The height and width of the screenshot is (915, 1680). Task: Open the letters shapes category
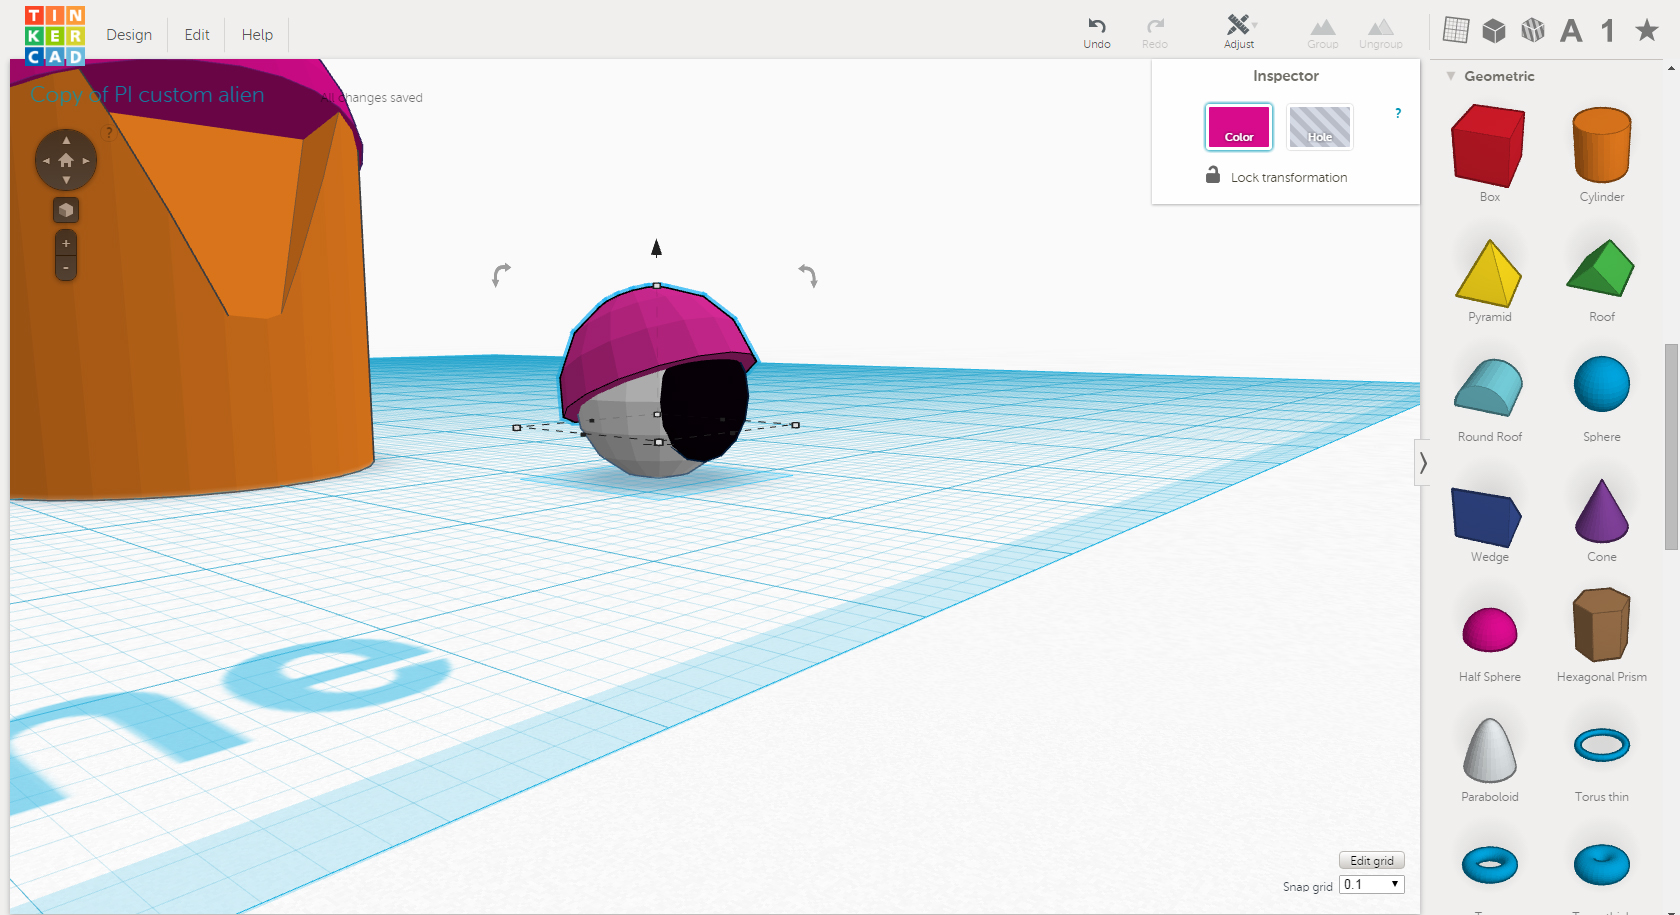point(1571,31)
